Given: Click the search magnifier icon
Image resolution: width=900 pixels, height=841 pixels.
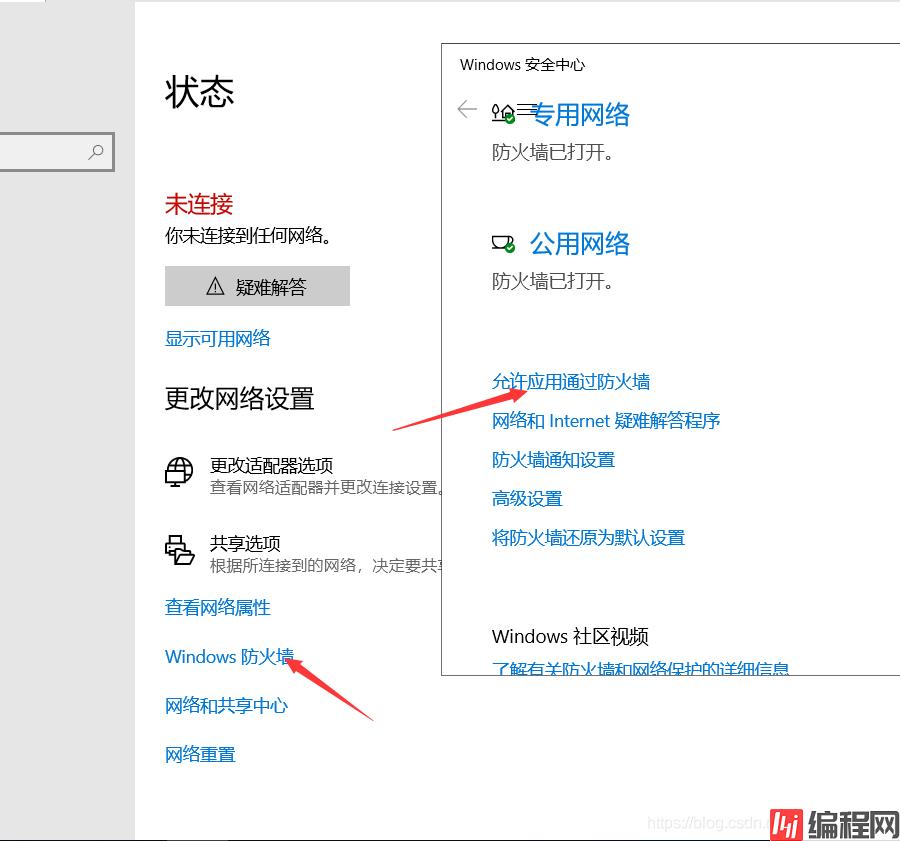Looking at the screenshot, I should (x=96, y=152).
